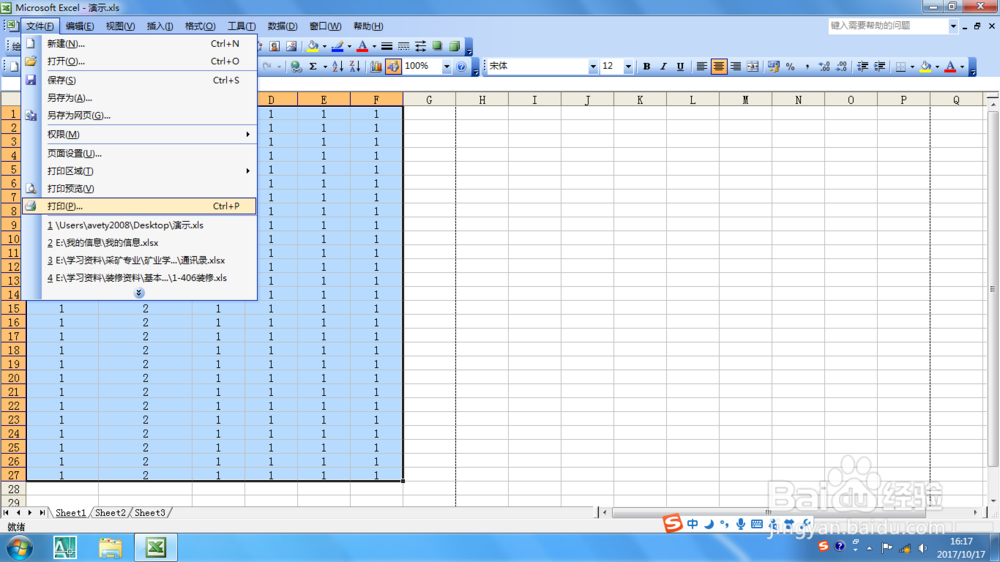Switch to Sheet3 tab
Screen dimensions: 1000x562
150,513
